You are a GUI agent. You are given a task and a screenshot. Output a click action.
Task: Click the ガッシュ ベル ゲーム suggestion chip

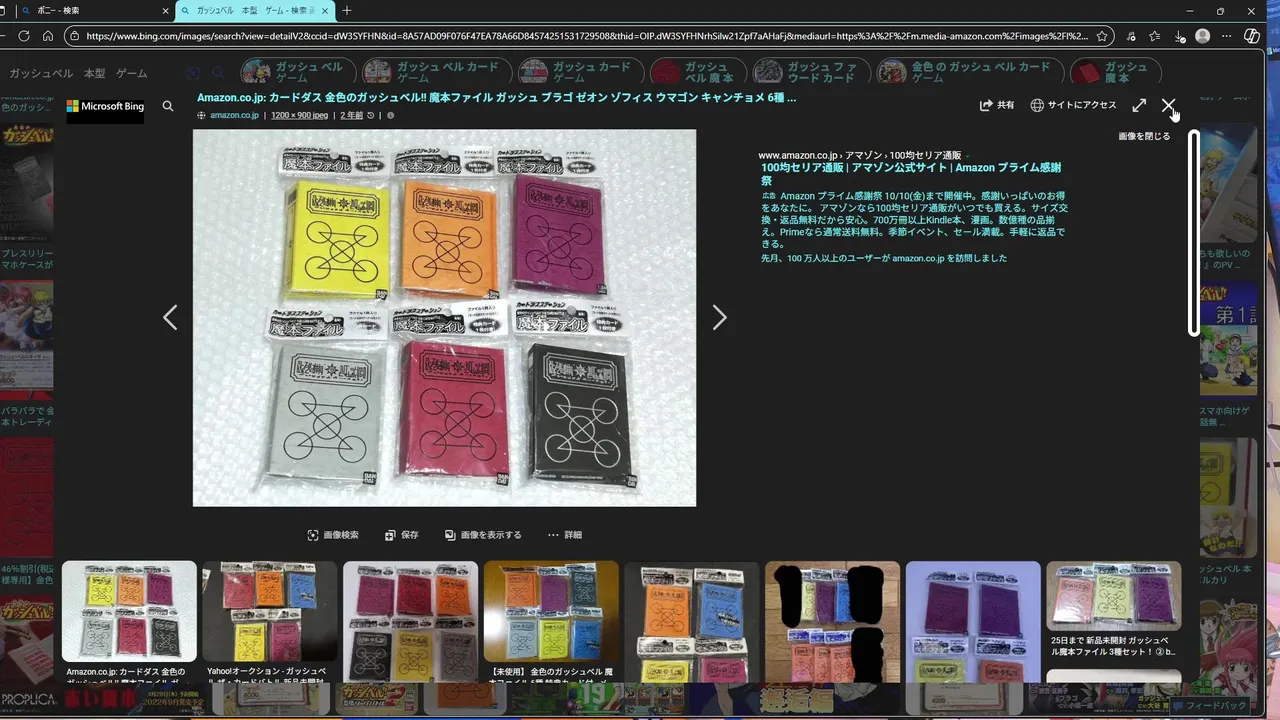[297, 72]
